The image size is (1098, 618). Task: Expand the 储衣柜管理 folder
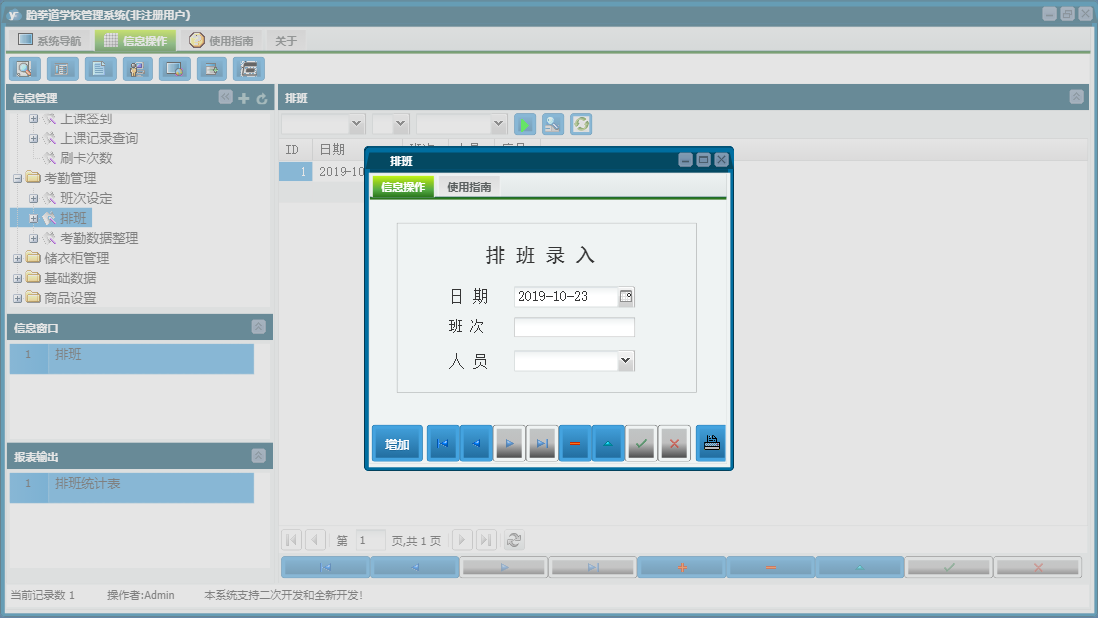click(18, 258)
